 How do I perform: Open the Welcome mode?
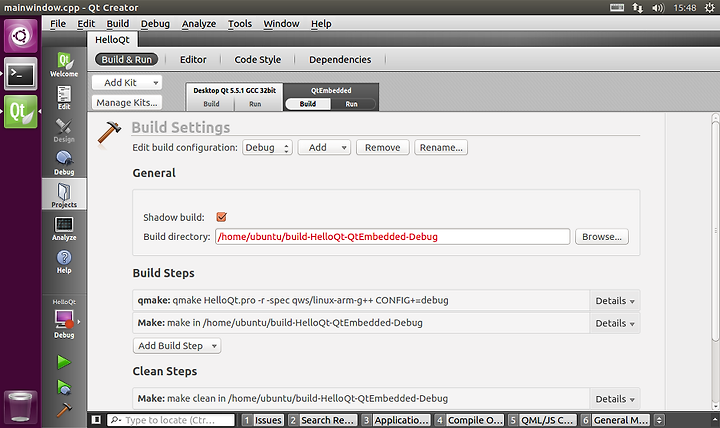click(x=64, y=65)
